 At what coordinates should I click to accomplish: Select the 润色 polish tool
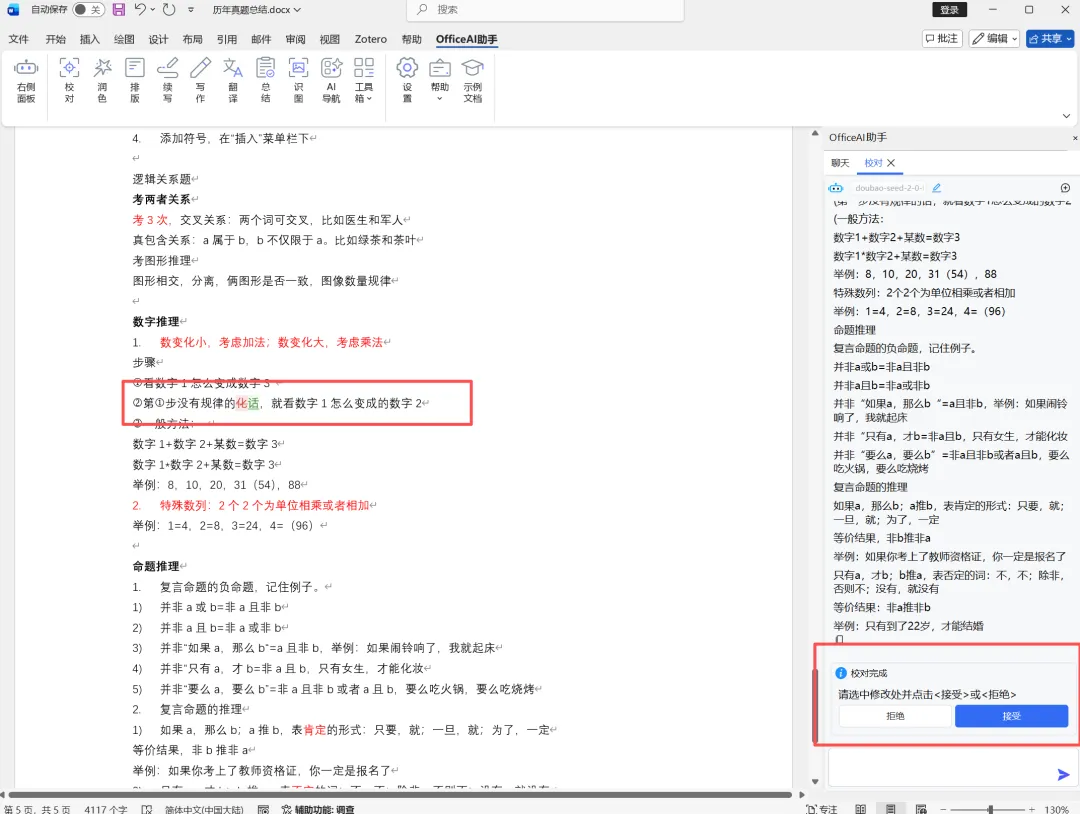(102, 80)
